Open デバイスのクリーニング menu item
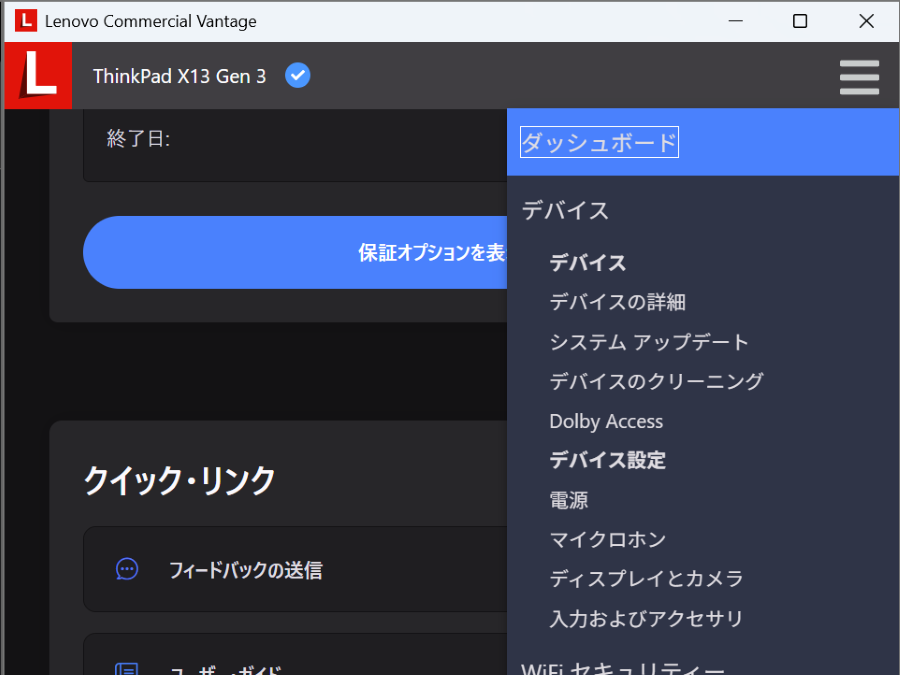Viewport: 900px width, 675px height. (657, 381)
